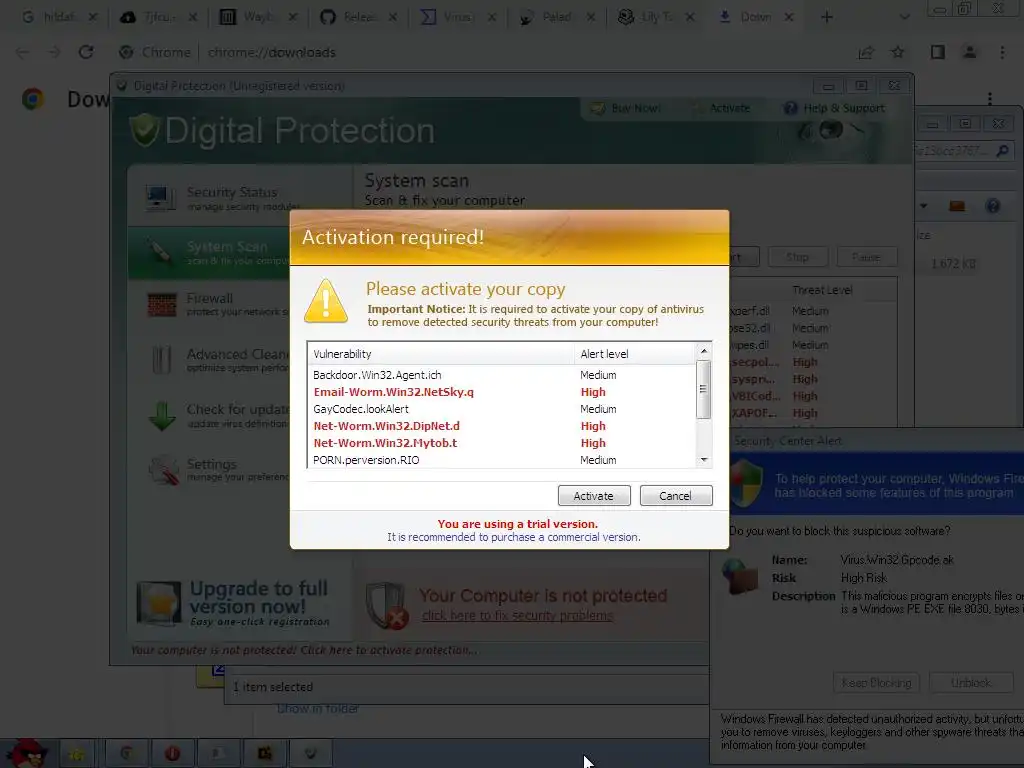Open Advanced Cleaner sidebar icon
Image resolution: width=1024 pixels, height=768 pixels.
tap(161, 360)
